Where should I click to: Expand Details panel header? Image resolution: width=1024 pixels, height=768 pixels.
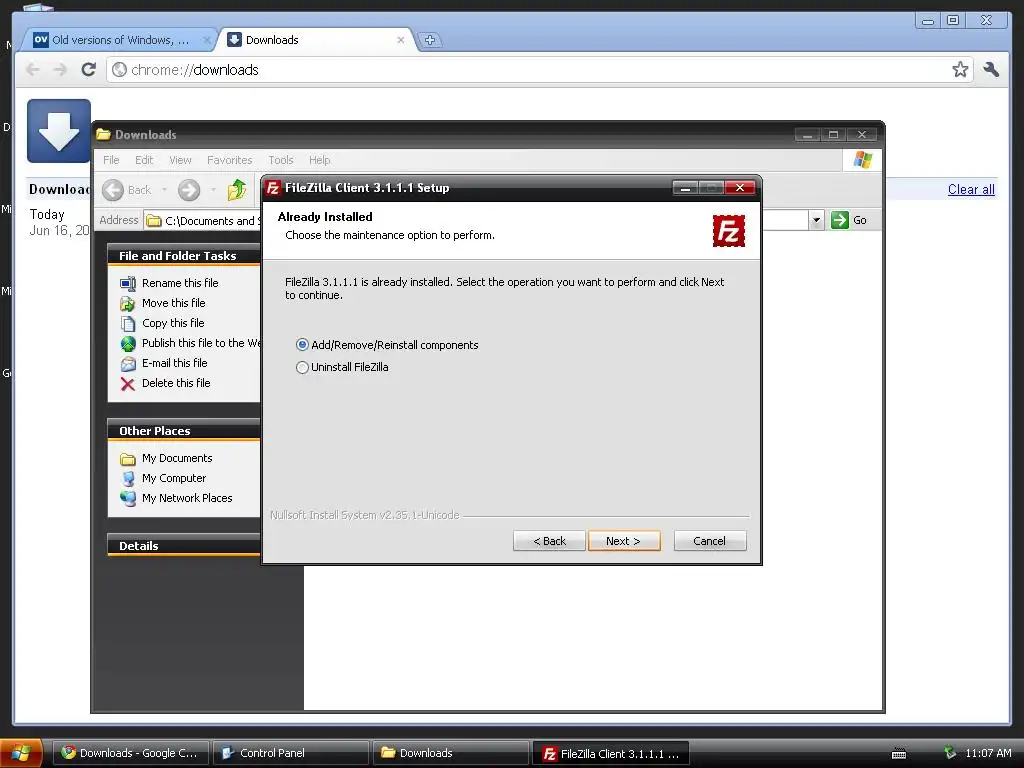(x=184, y=546)
